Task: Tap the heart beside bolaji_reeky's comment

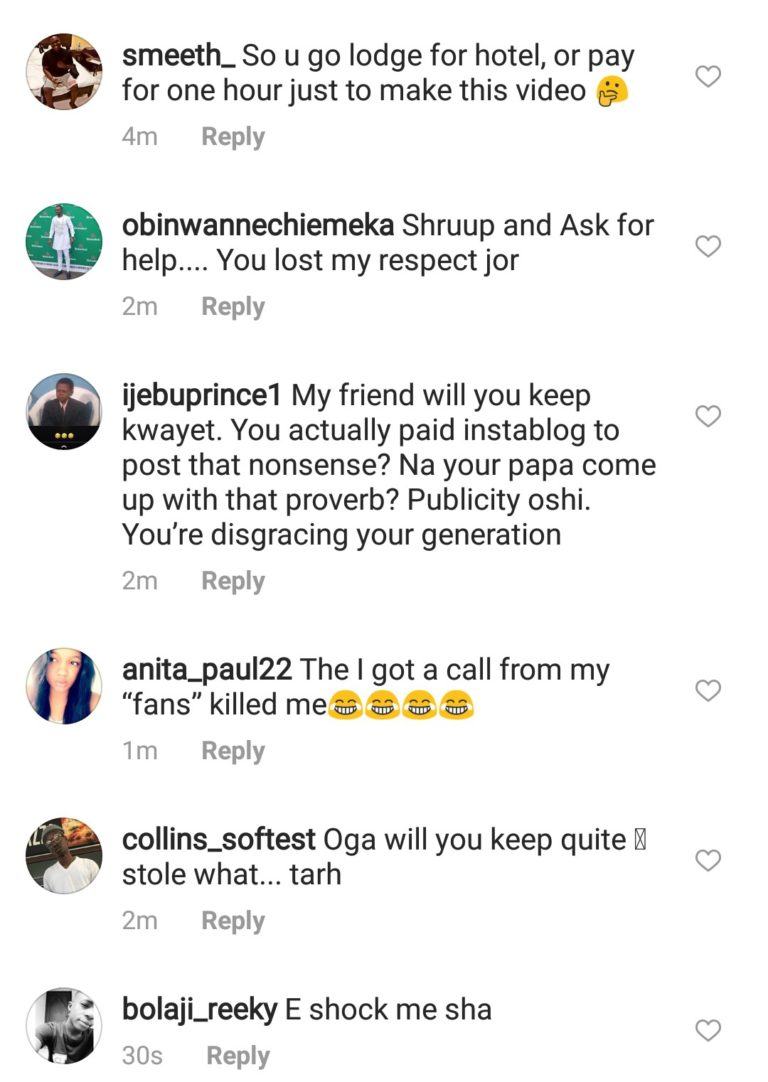Action: 708,1030
